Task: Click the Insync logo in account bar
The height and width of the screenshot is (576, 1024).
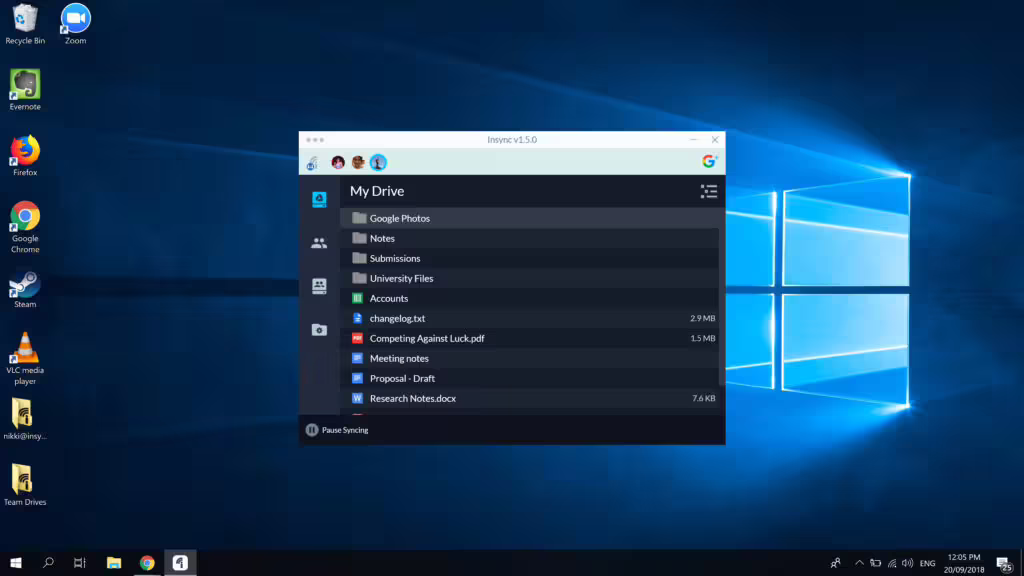Action: [x=313, y=163]
